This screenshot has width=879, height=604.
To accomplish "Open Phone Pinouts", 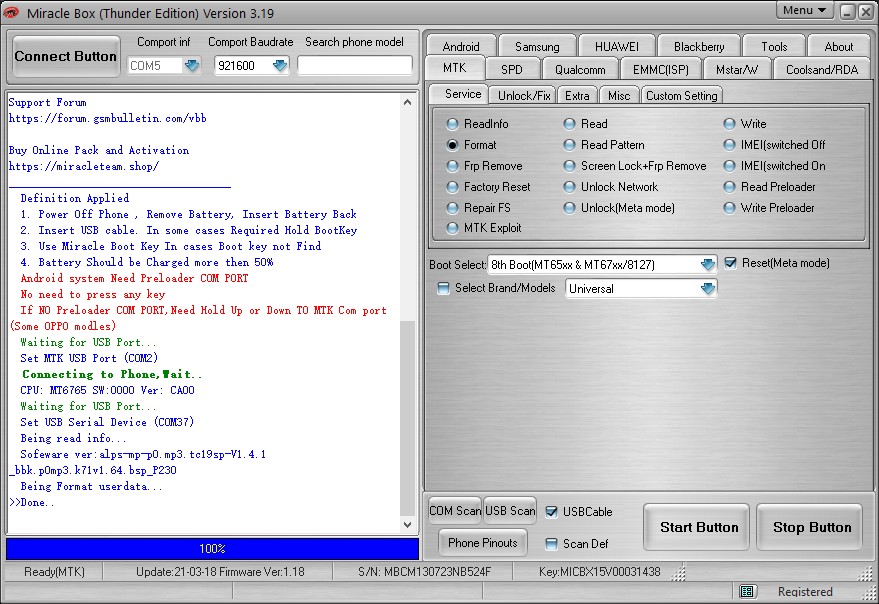I will 483,542.
